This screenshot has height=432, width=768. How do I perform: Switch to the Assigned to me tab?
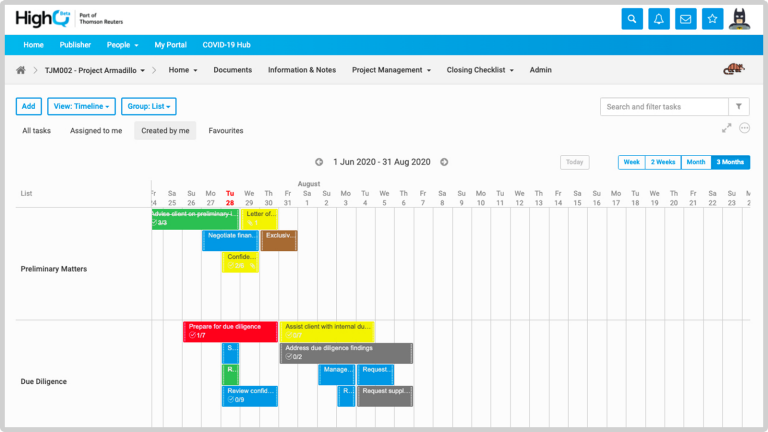click(x=96, y=130)
